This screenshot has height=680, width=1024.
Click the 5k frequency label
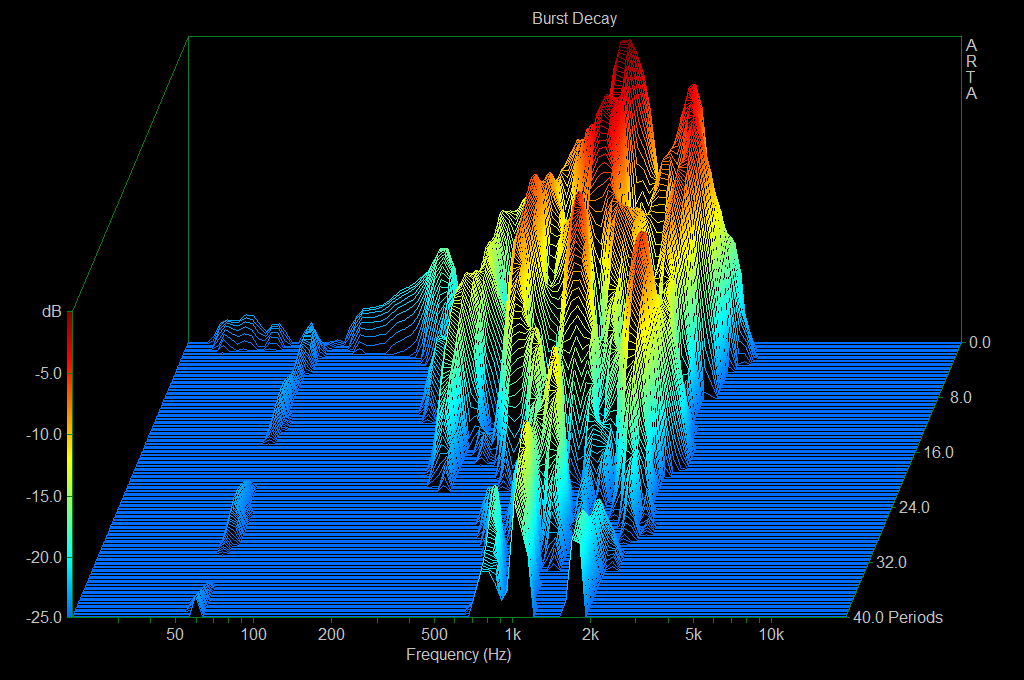pyautogui.click(x=694, y=634)
